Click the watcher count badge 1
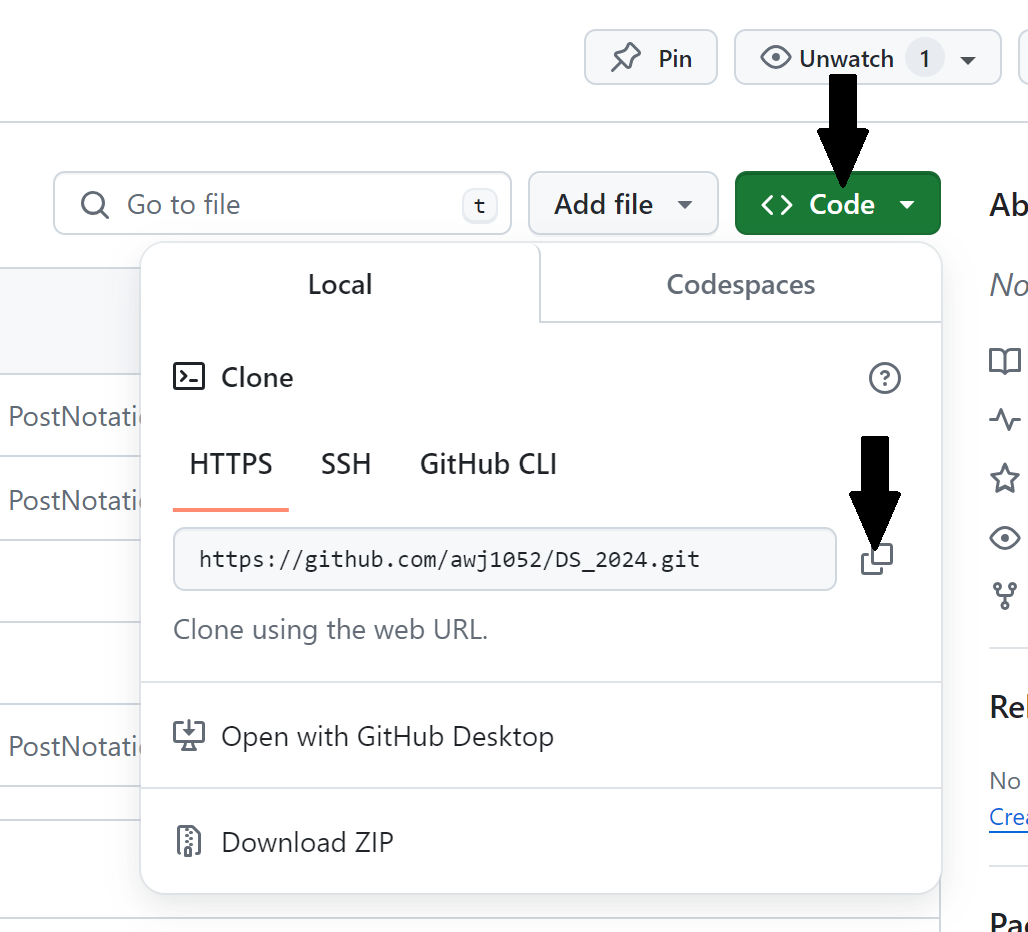The height and width of the screenshot is (932, 1028). pyautogui.click(x=924, y=58)
